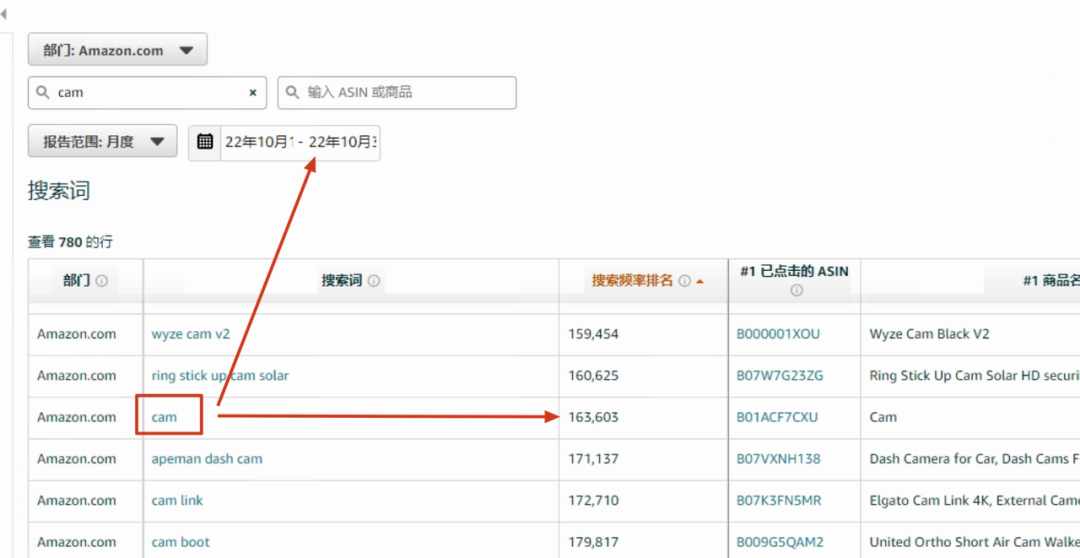Open ASIN B07VXNH138 link

[778, 459]
